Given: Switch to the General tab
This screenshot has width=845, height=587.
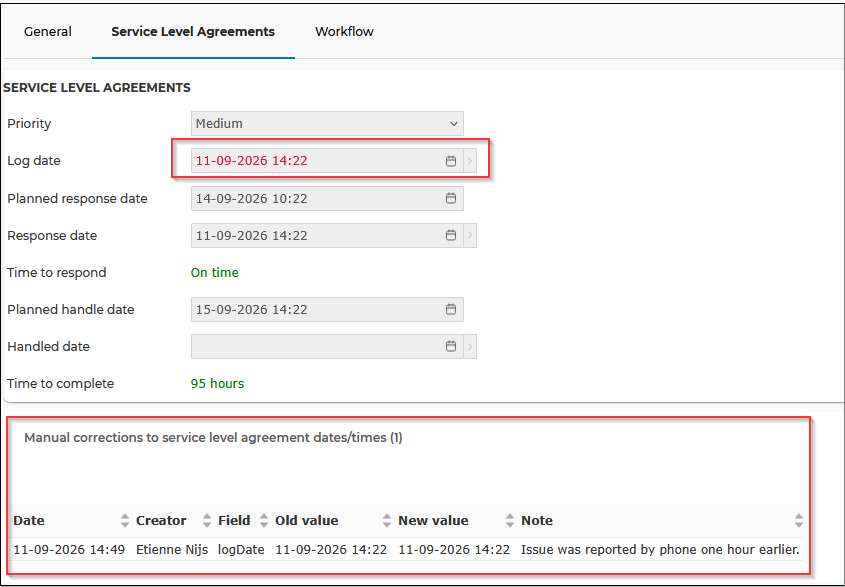Looking at the screenshot, I should (48, 32).
